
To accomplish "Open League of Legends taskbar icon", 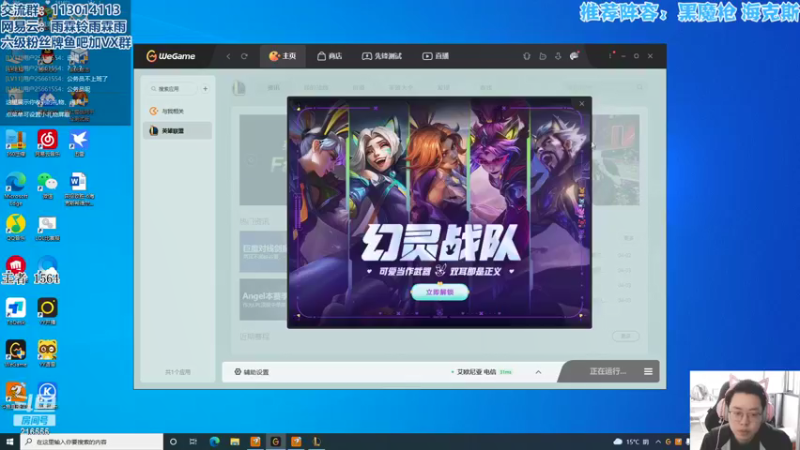I will [316, 442].
